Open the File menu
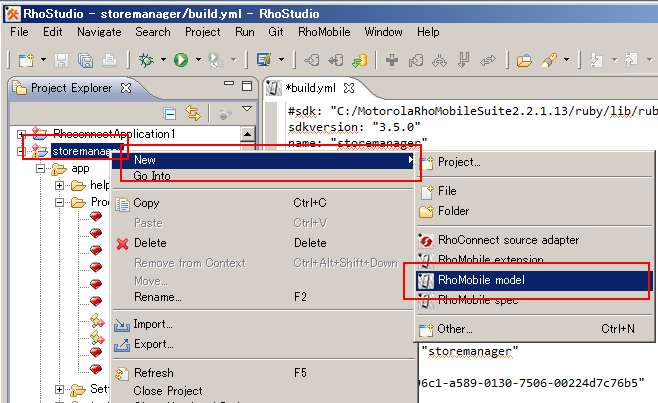The image size is (658, 403). (19, 32)
